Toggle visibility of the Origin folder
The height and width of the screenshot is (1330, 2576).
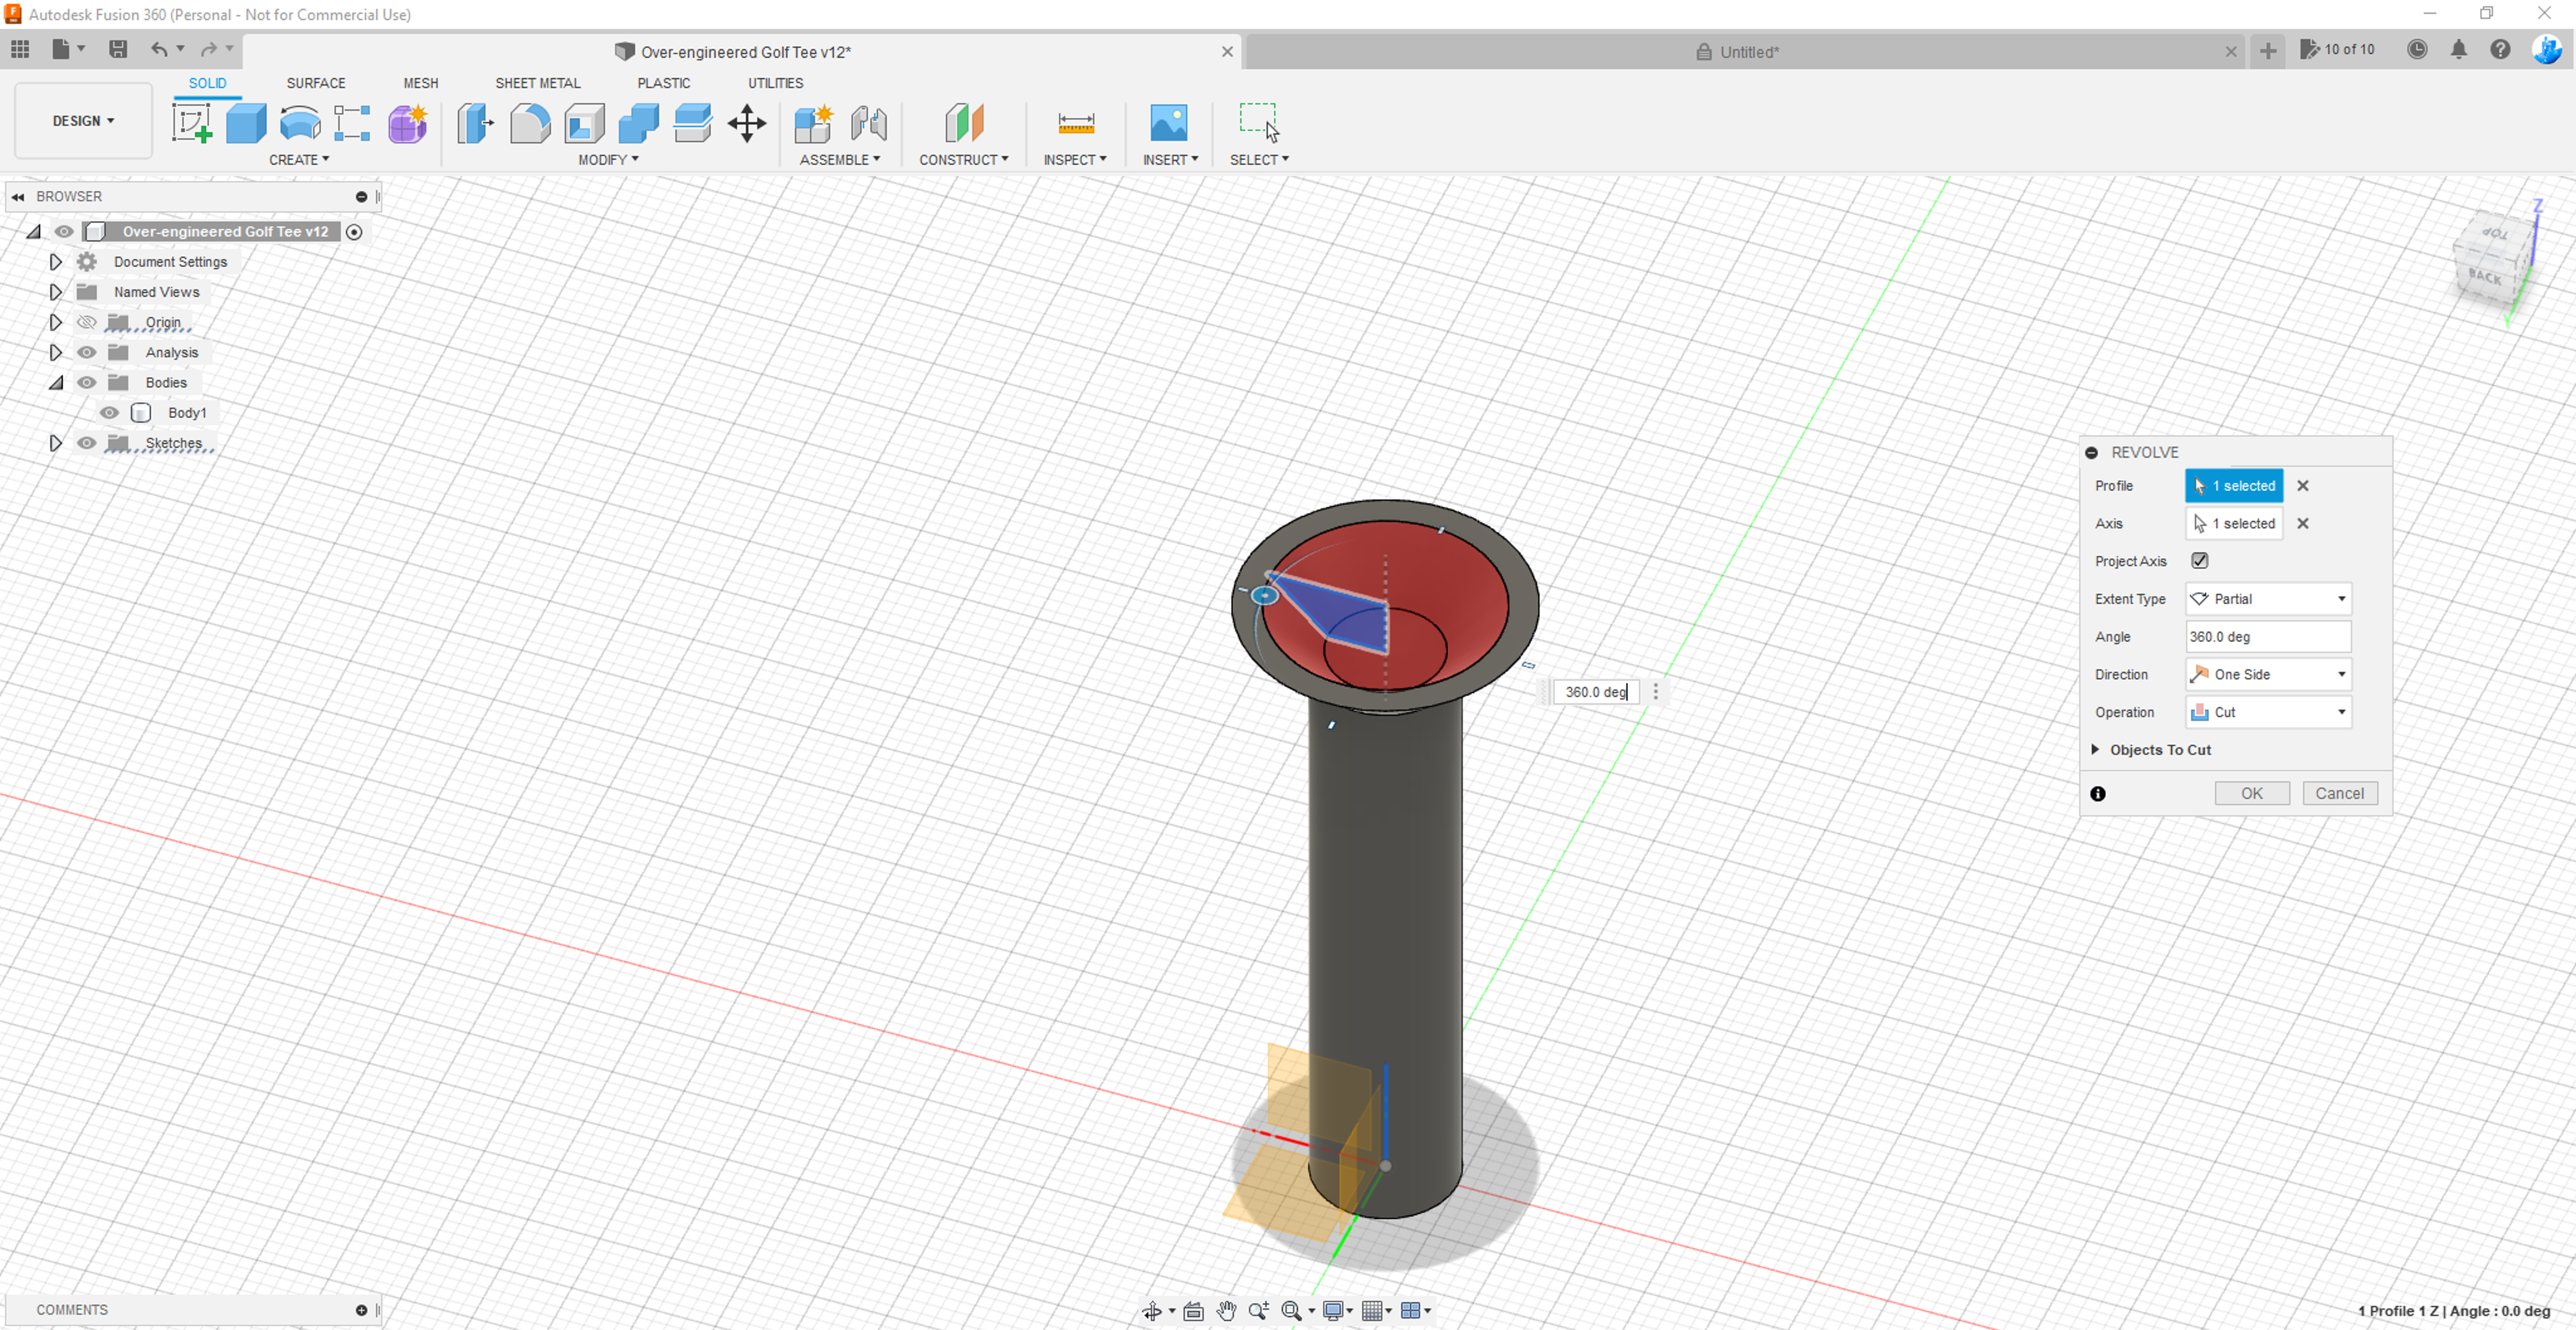[x=87, y=322]
